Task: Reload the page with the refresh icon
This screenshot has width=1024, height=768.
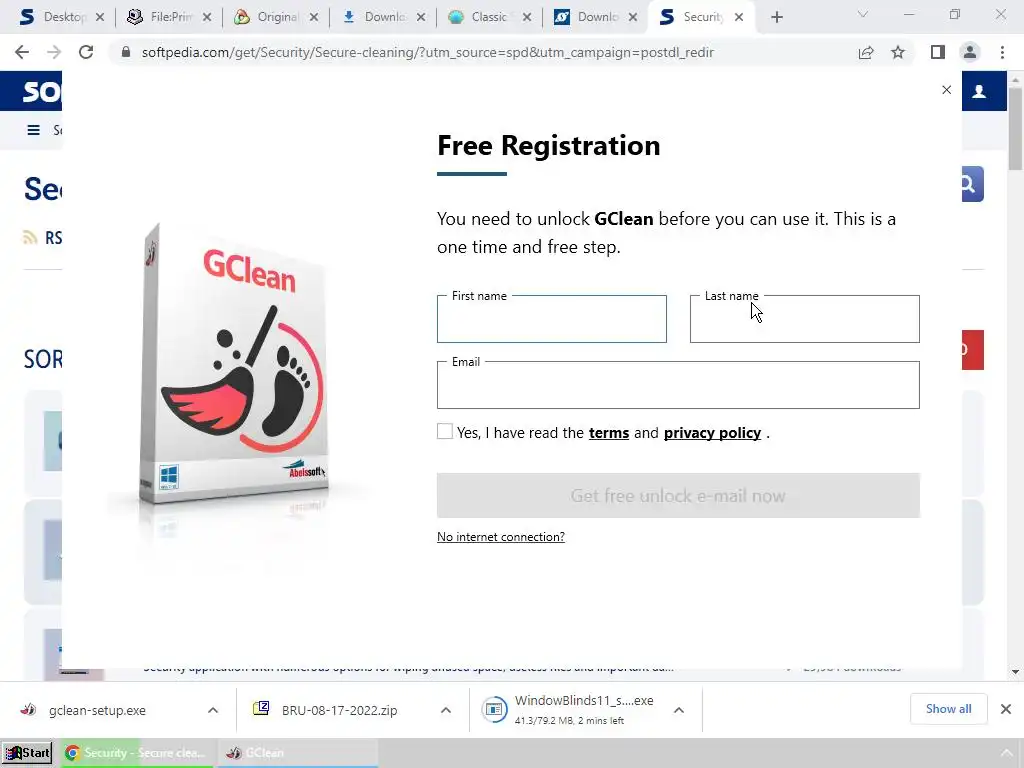Action: (x=86, y=52)
